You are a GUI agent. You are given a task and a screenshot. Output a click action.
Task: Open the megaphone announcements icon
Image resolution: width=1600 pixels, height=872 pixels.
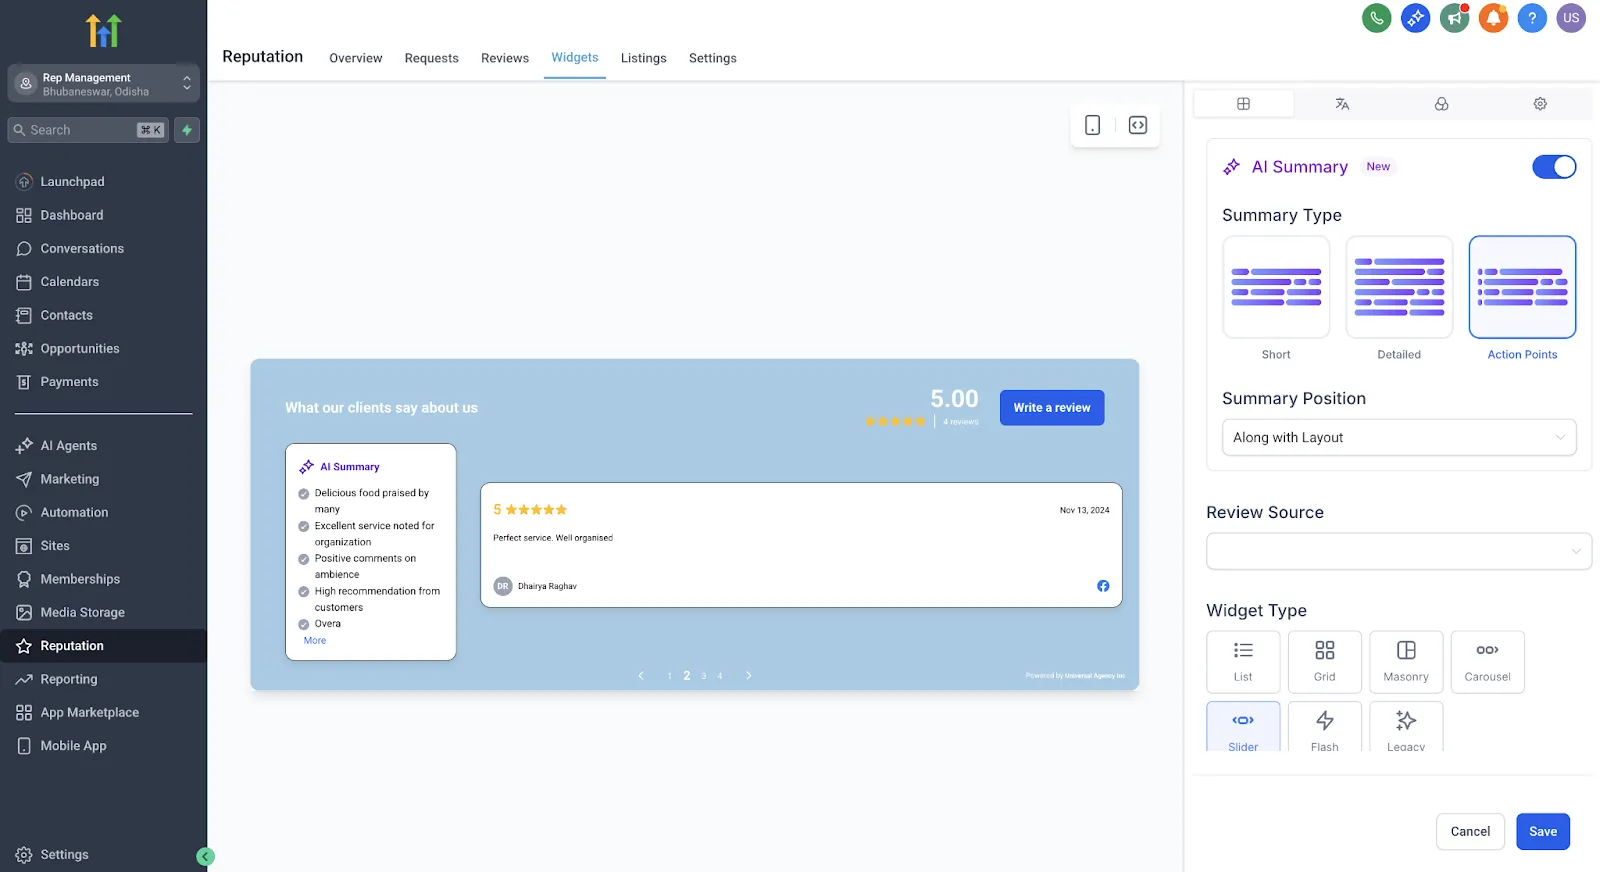click(x=1454, y=18)
